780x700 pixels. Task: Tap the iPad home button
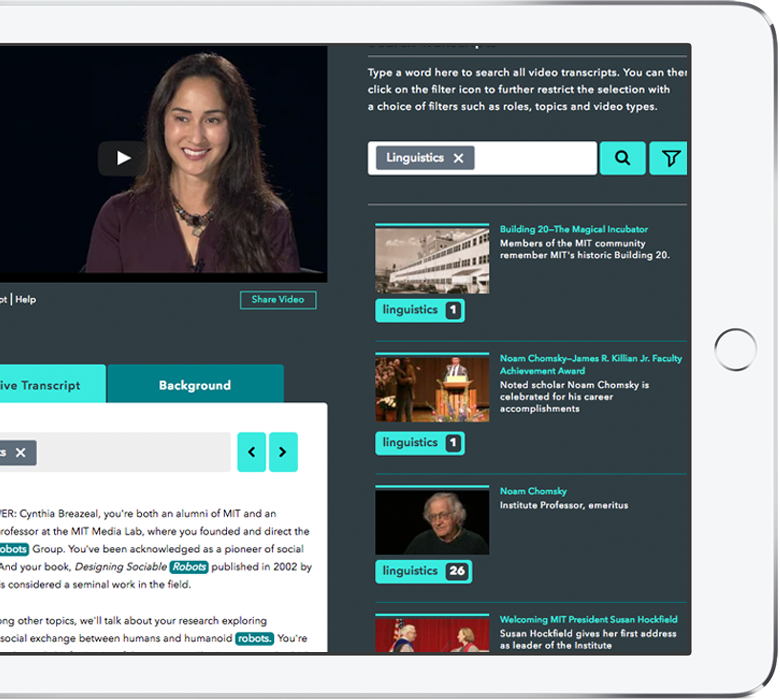click(735, 349)
